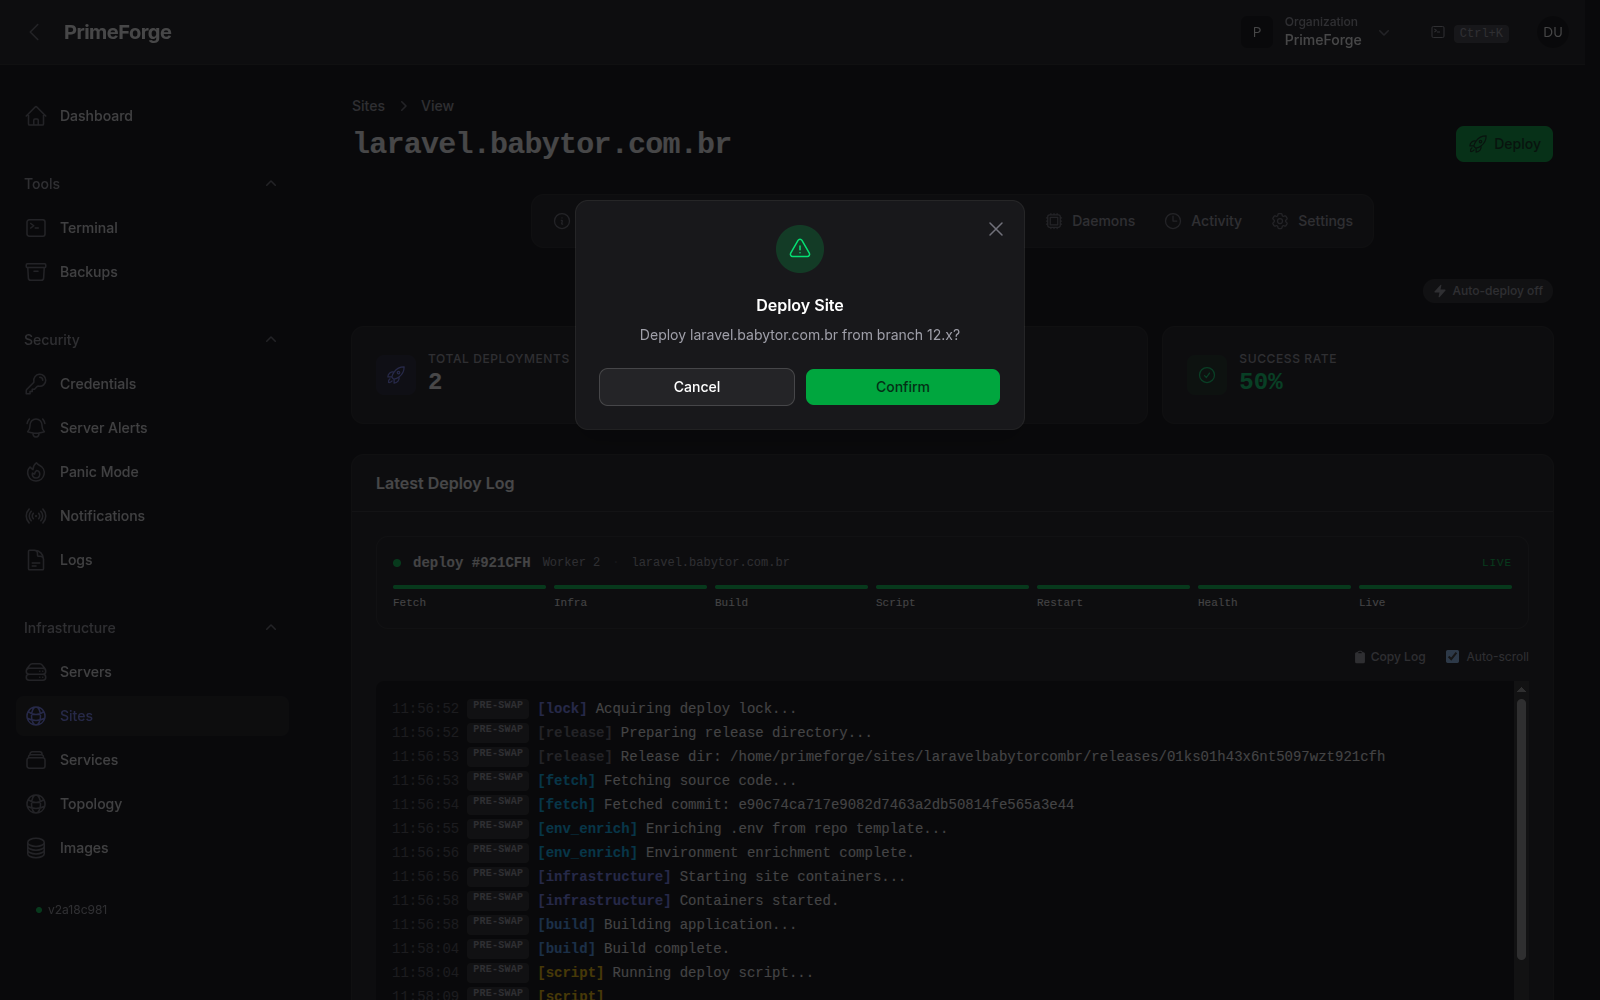This screenshot has height=1000, width=1600.
Task: Click the scroll-up arrow of the log
Action: point(1521,690)
